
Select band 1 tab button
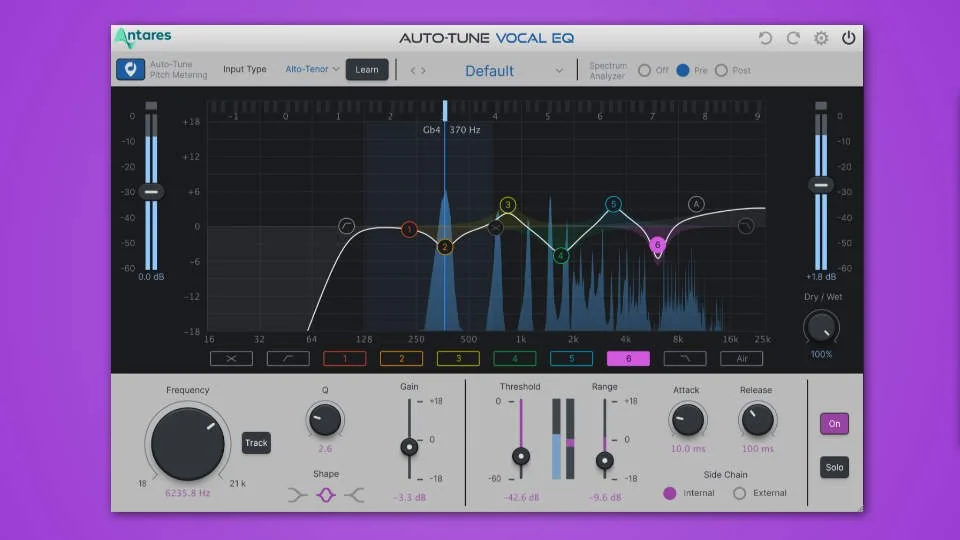tap(345, 359)
